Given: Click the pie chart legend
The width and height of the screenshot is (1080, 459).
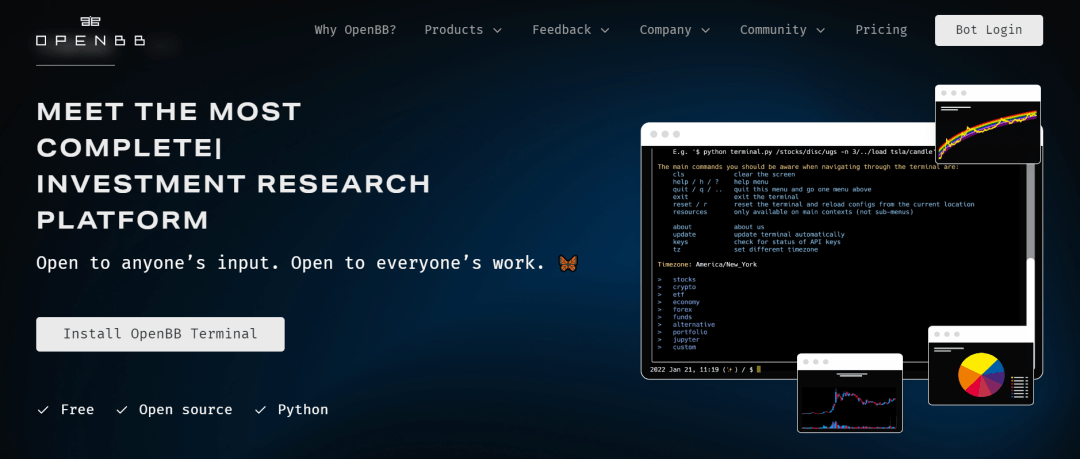Looking at the screenshot, I should [1019, 387].
